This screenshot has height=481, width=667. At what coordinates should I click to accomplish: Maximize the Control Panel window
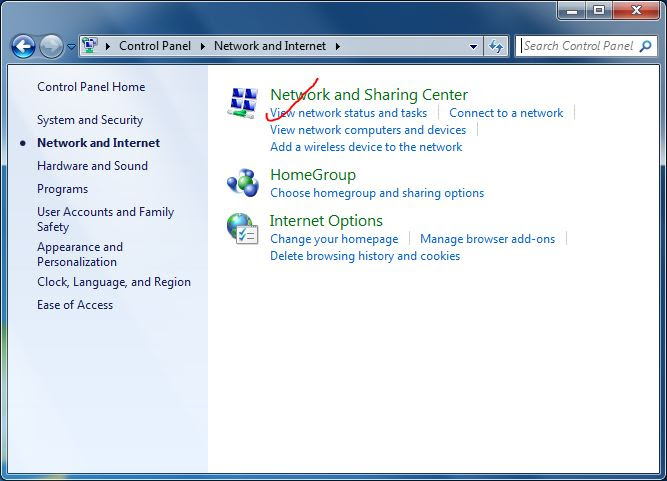(599, 10)
